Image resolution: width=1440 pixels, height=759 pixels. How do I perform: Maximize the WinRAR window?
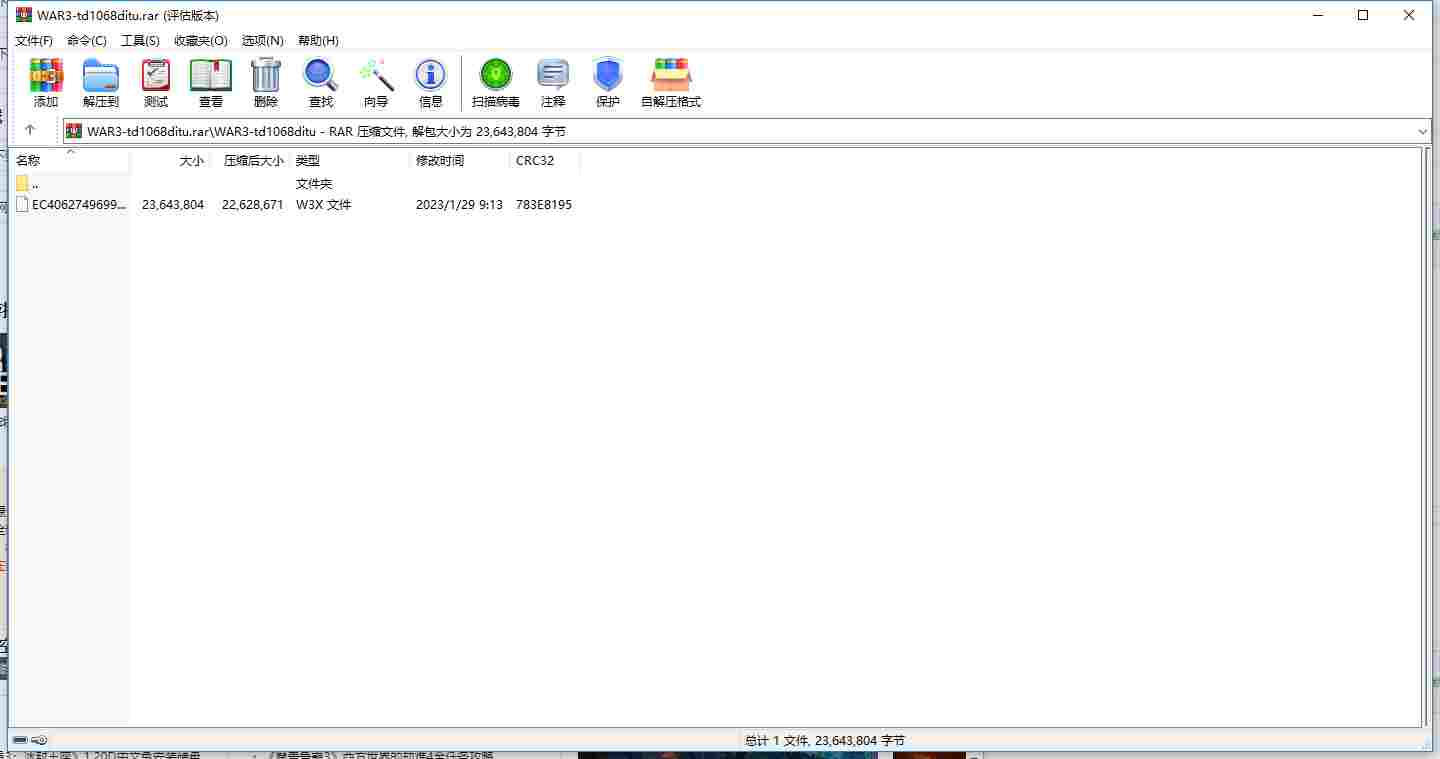click(1363, 15)
